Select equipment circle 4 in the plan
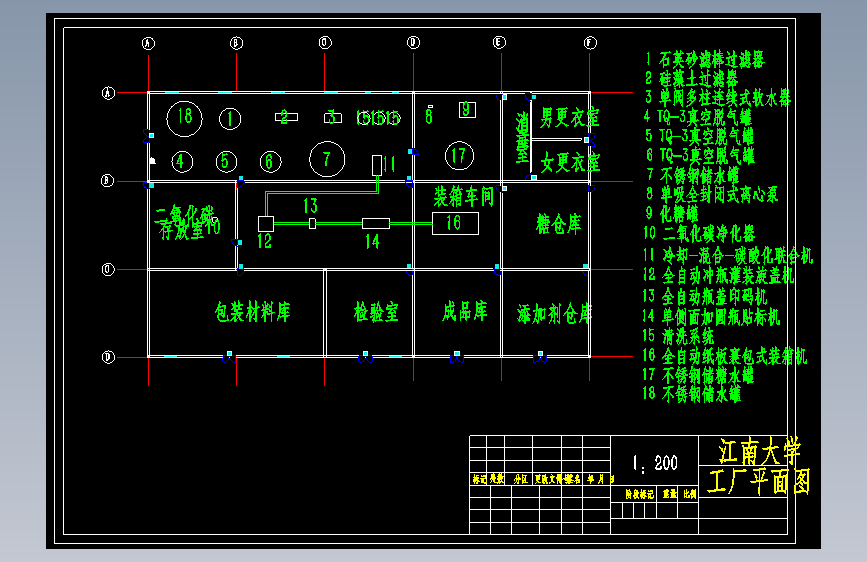The height and width of the screenshot is (562, 867). coord(182,162)
